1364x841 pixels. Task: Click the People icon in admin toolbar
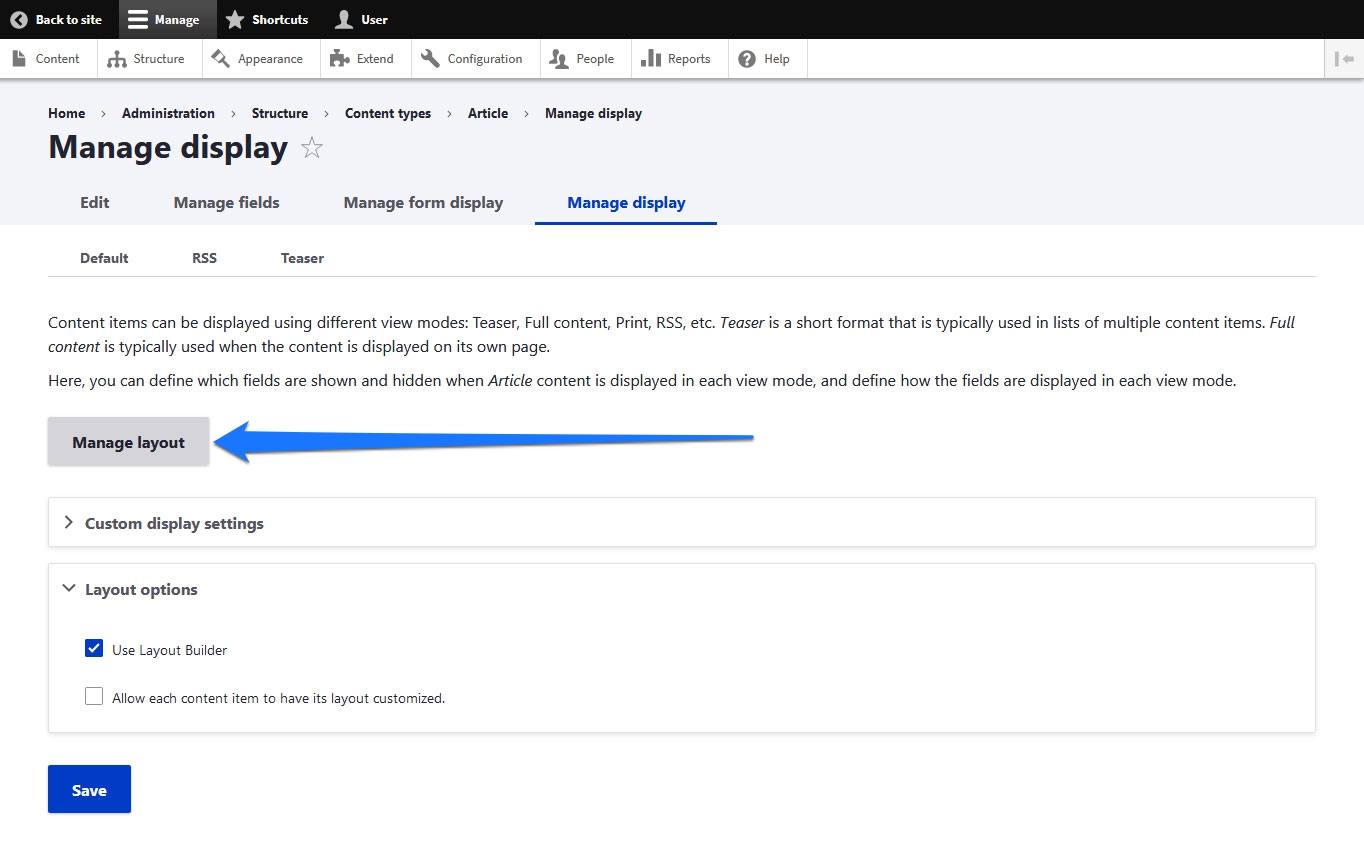click(559, 59)
